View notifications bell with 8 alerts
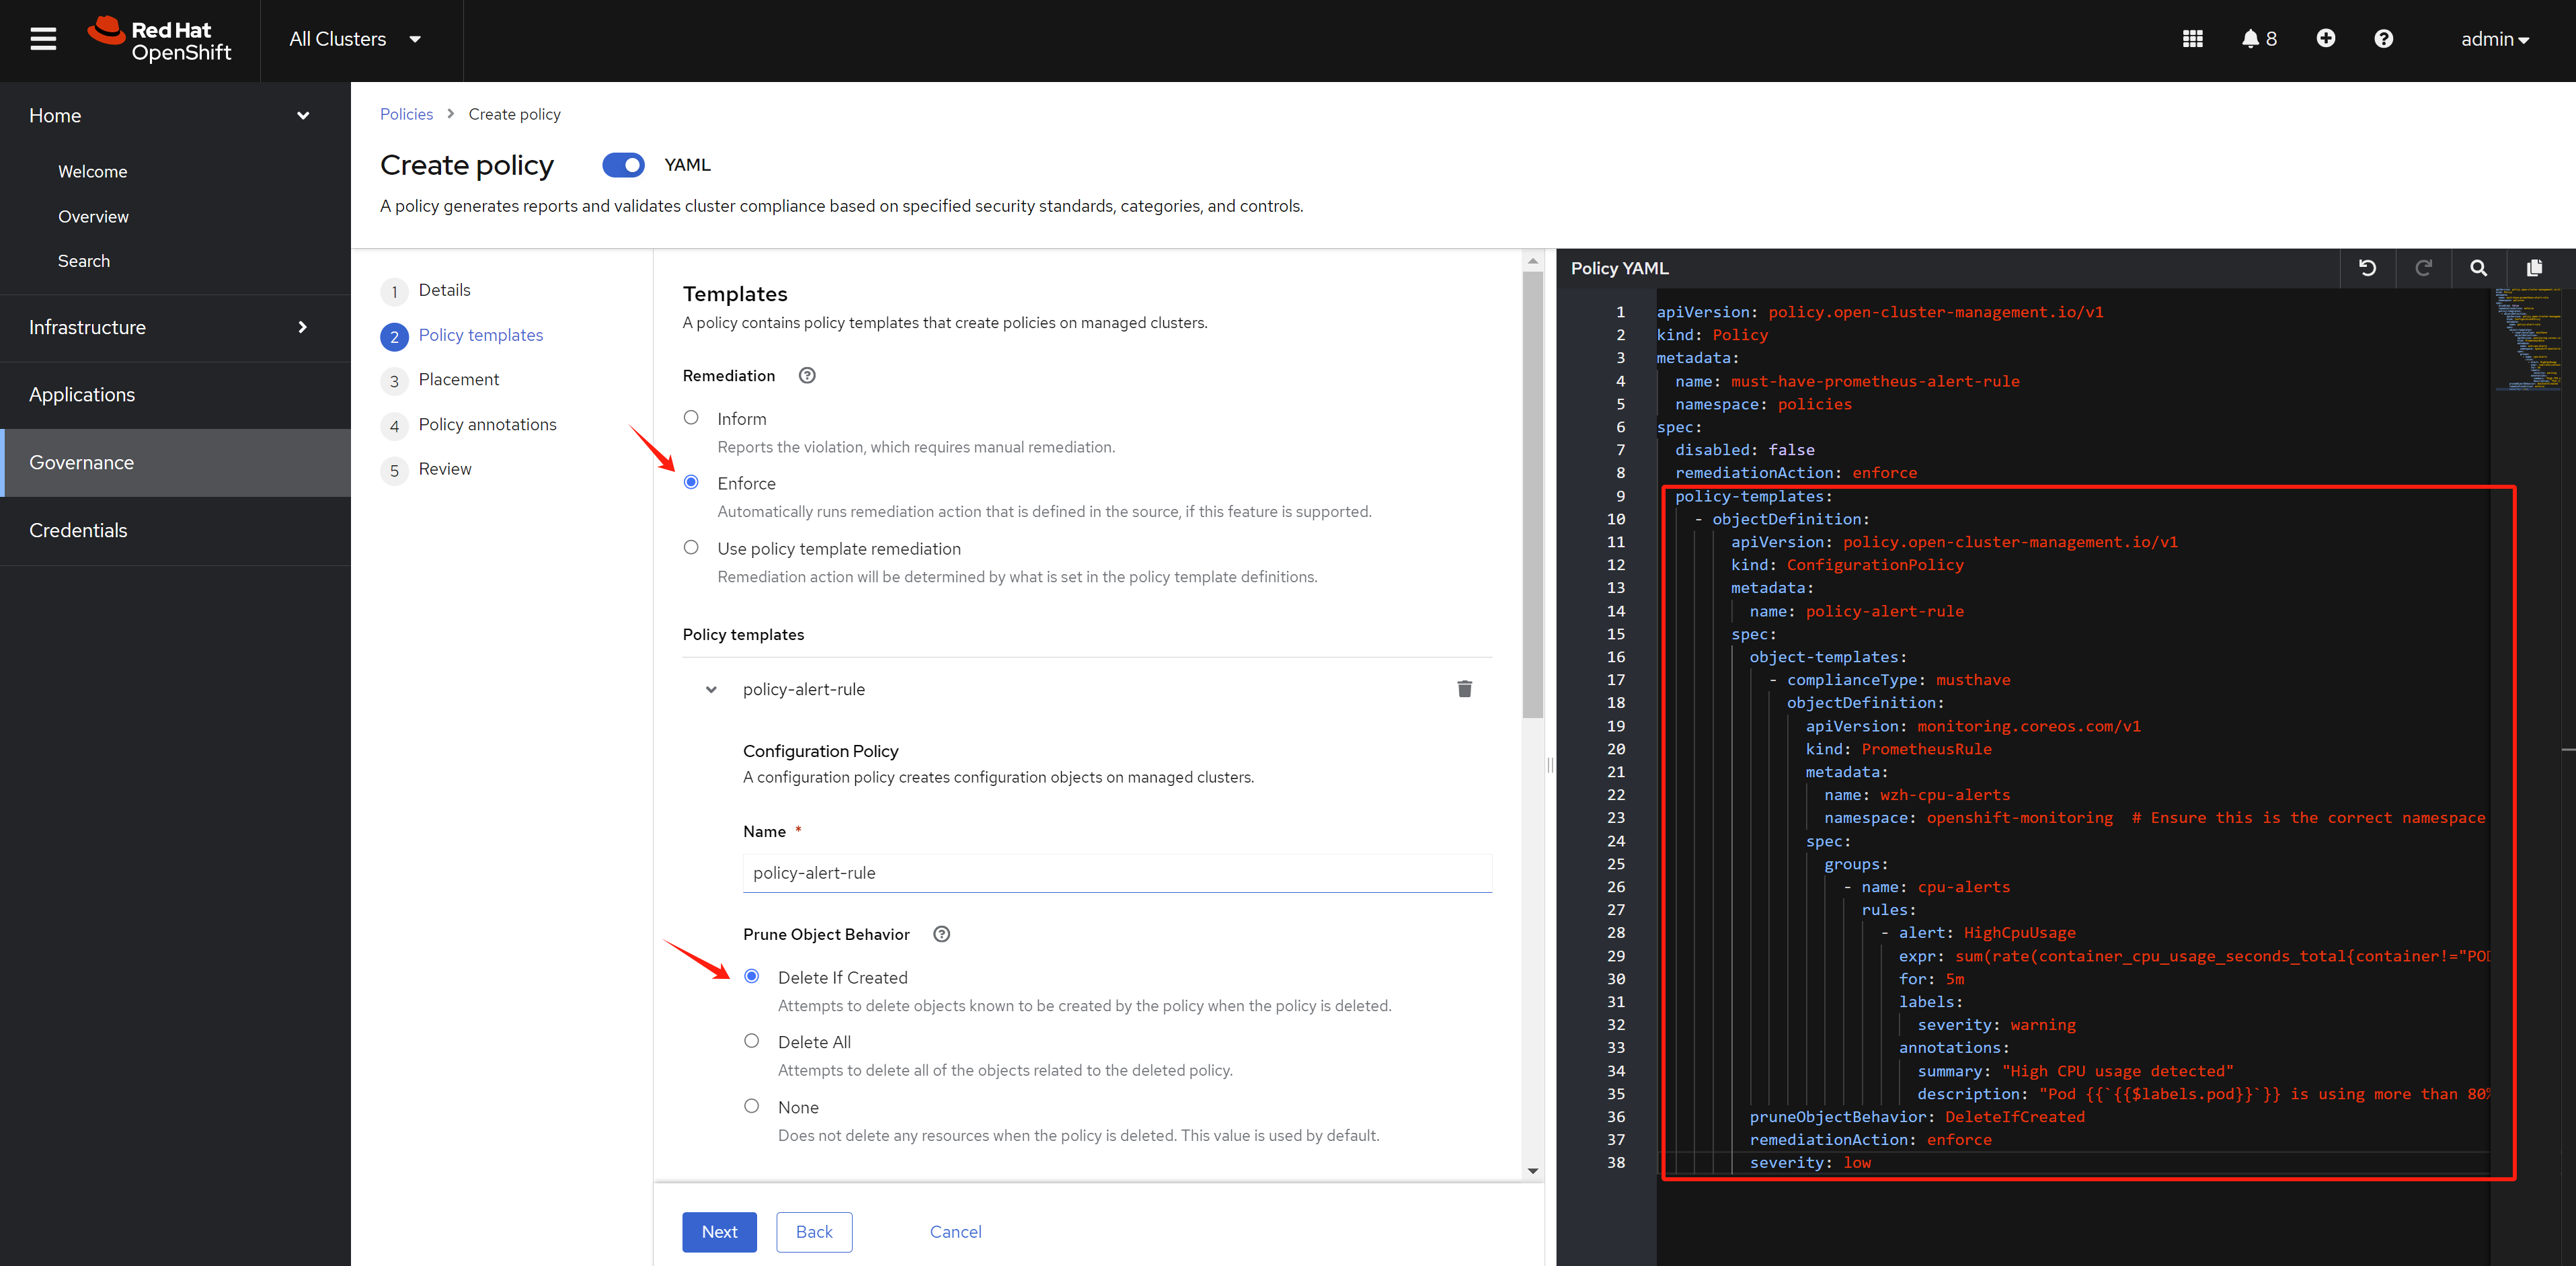The height and width of the screenshot is (1266, 2576). (x=2258, y=39)
